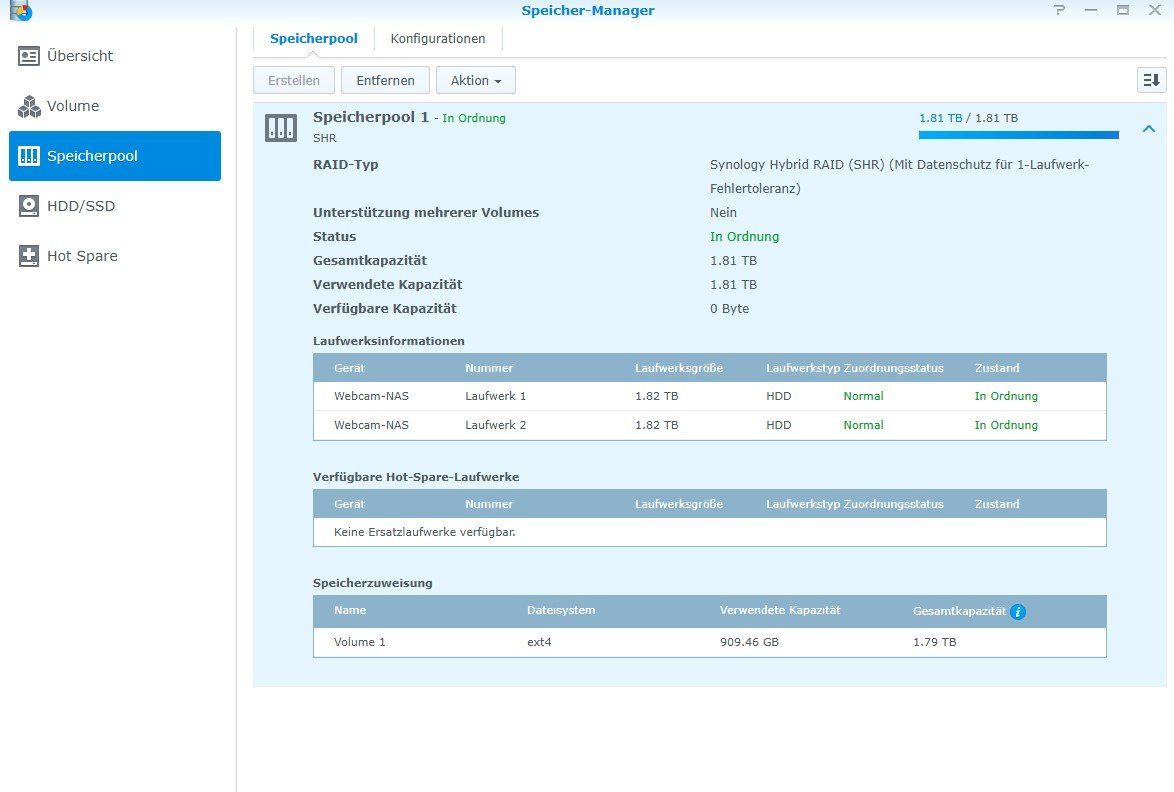The width and height of the screenshot is (1174, 792).
Task: Switch to the Konfigurationen tab
Action: point(438,38)
